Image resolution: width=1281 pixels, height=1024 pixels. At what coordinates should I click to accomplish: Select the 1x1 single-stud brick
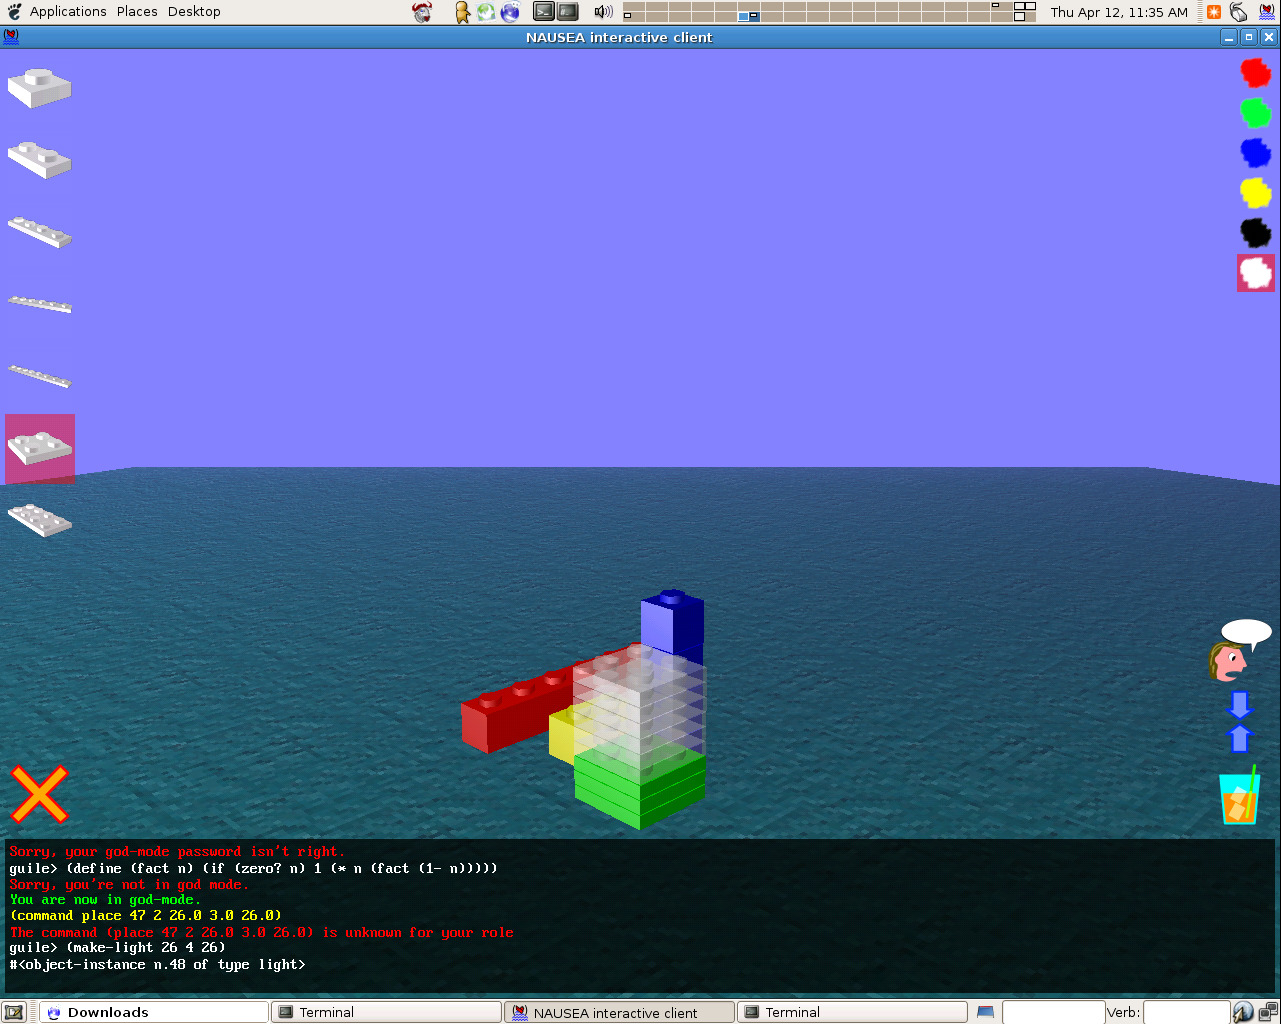pos(40,88)
